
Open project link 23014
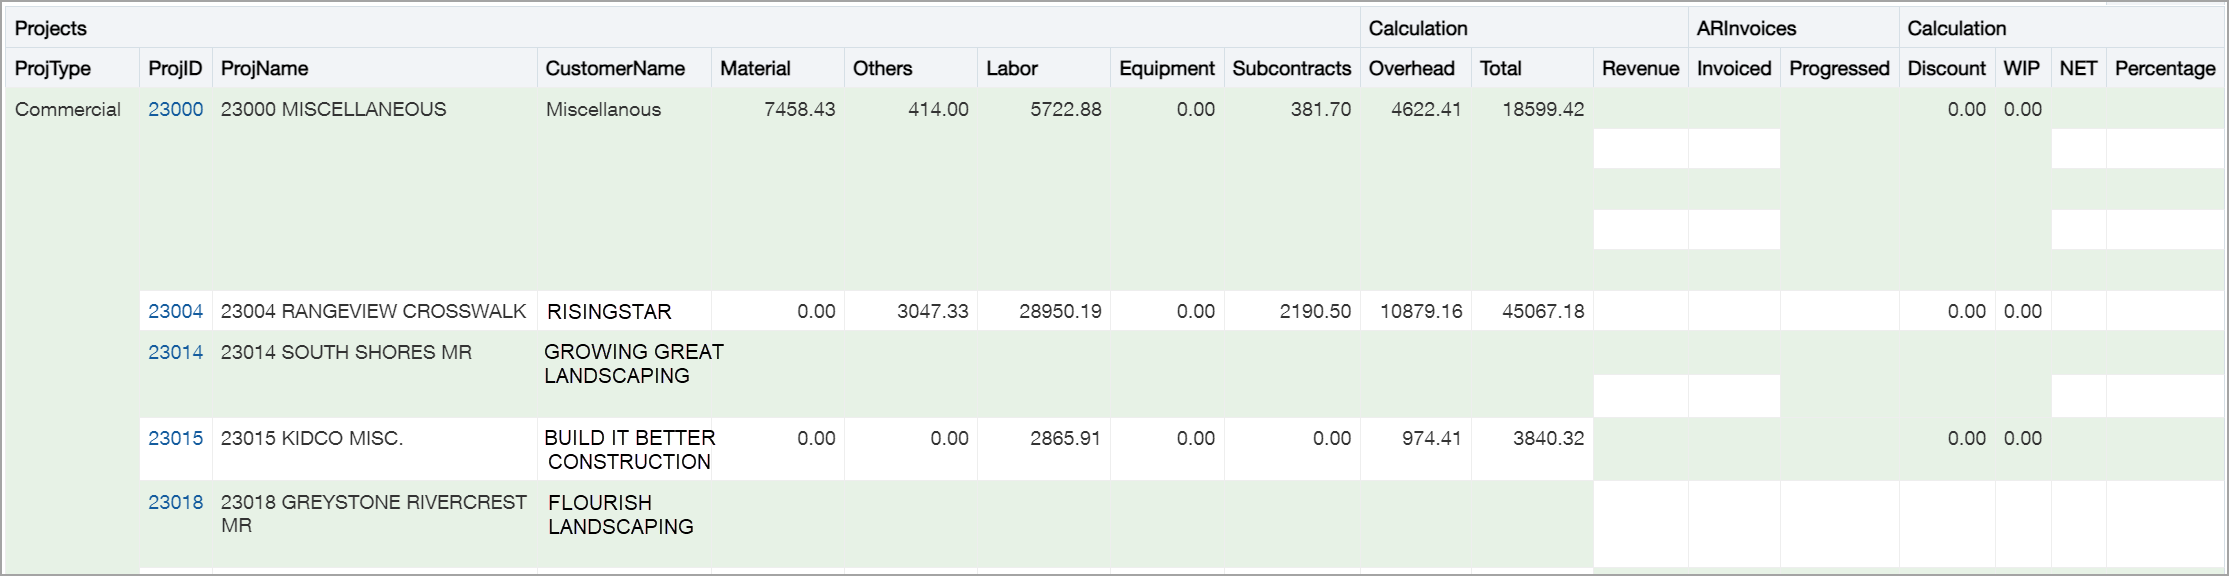pos(175,352)
